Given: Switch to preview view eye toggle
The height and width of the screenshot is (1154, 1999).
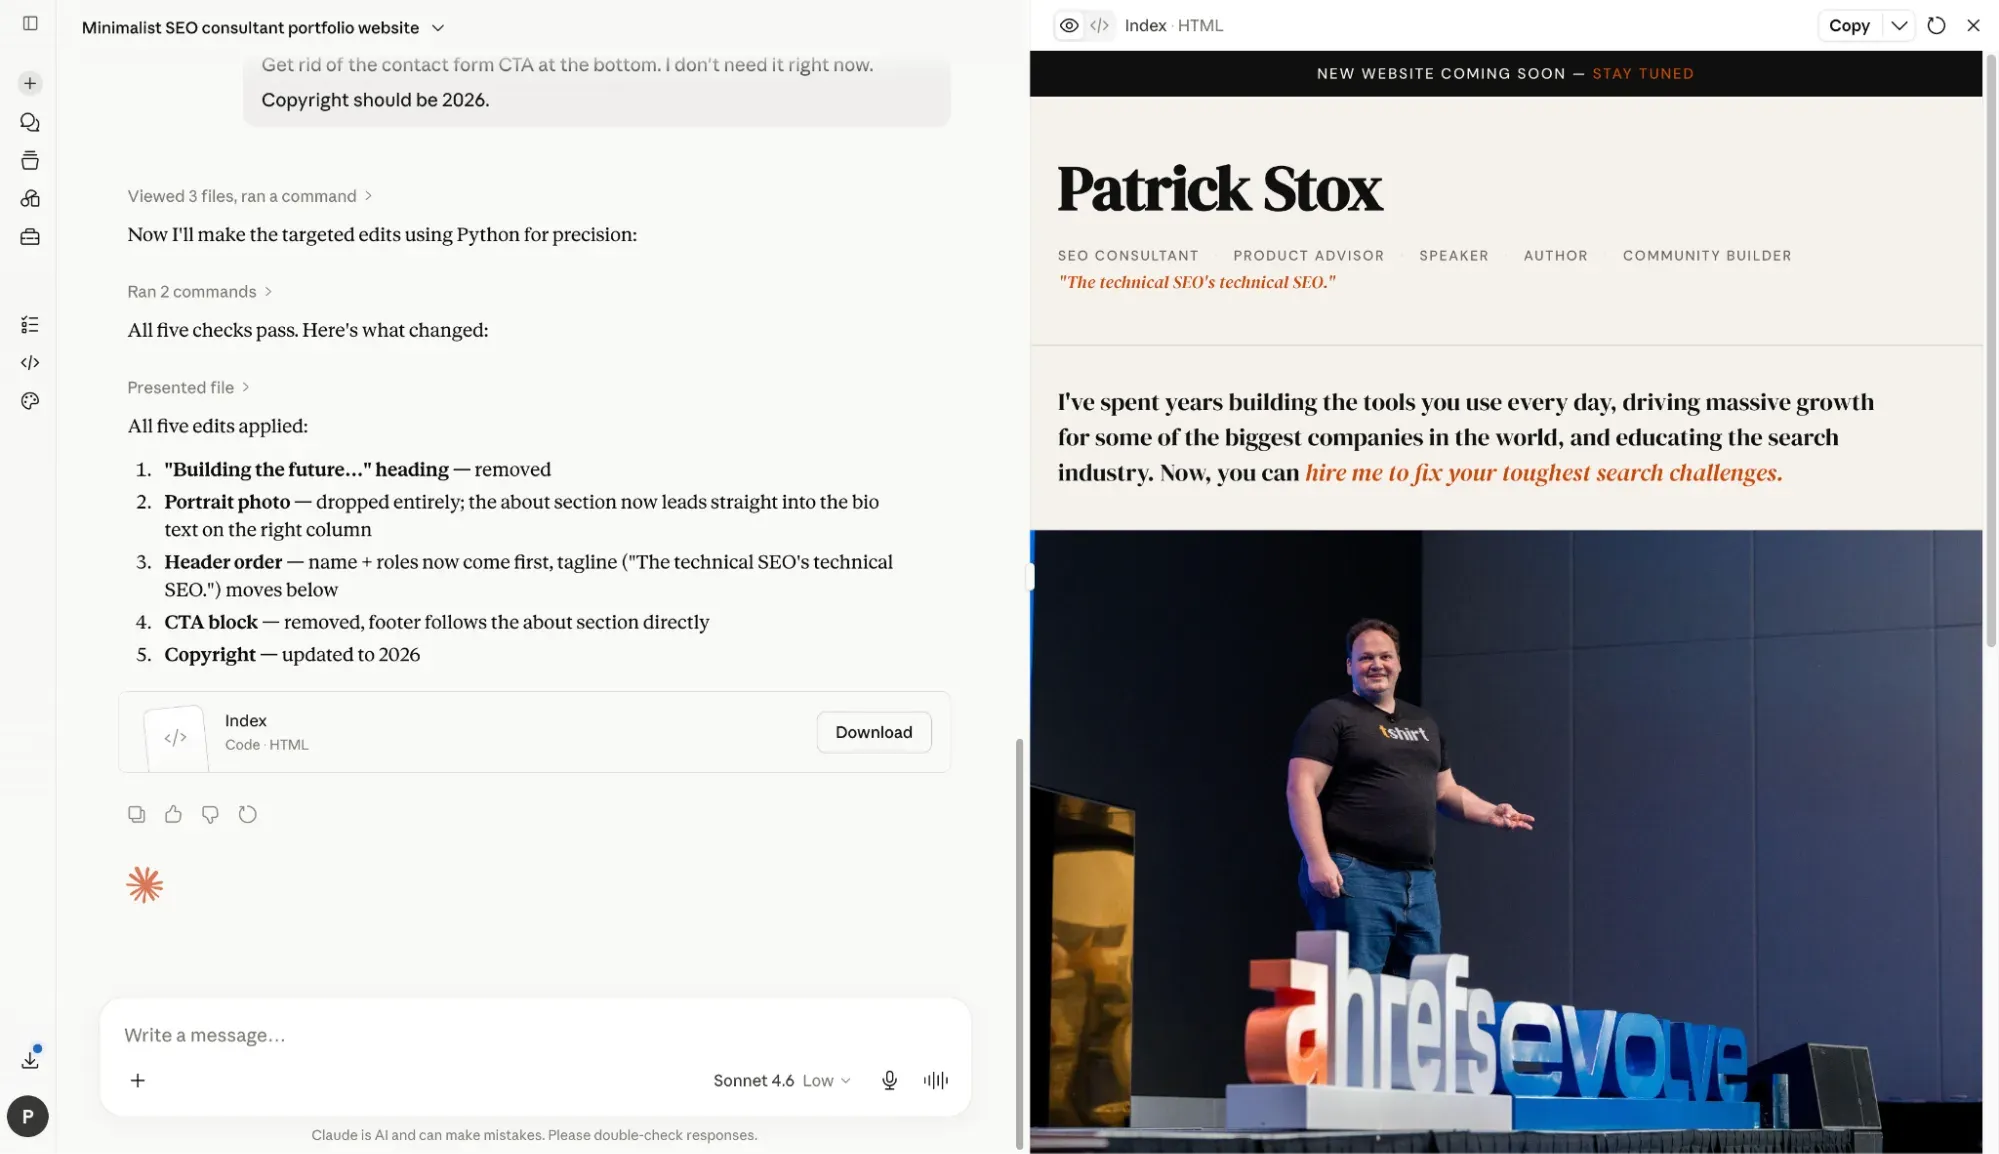Looking at the screenshot, I should pos(1069,25).
